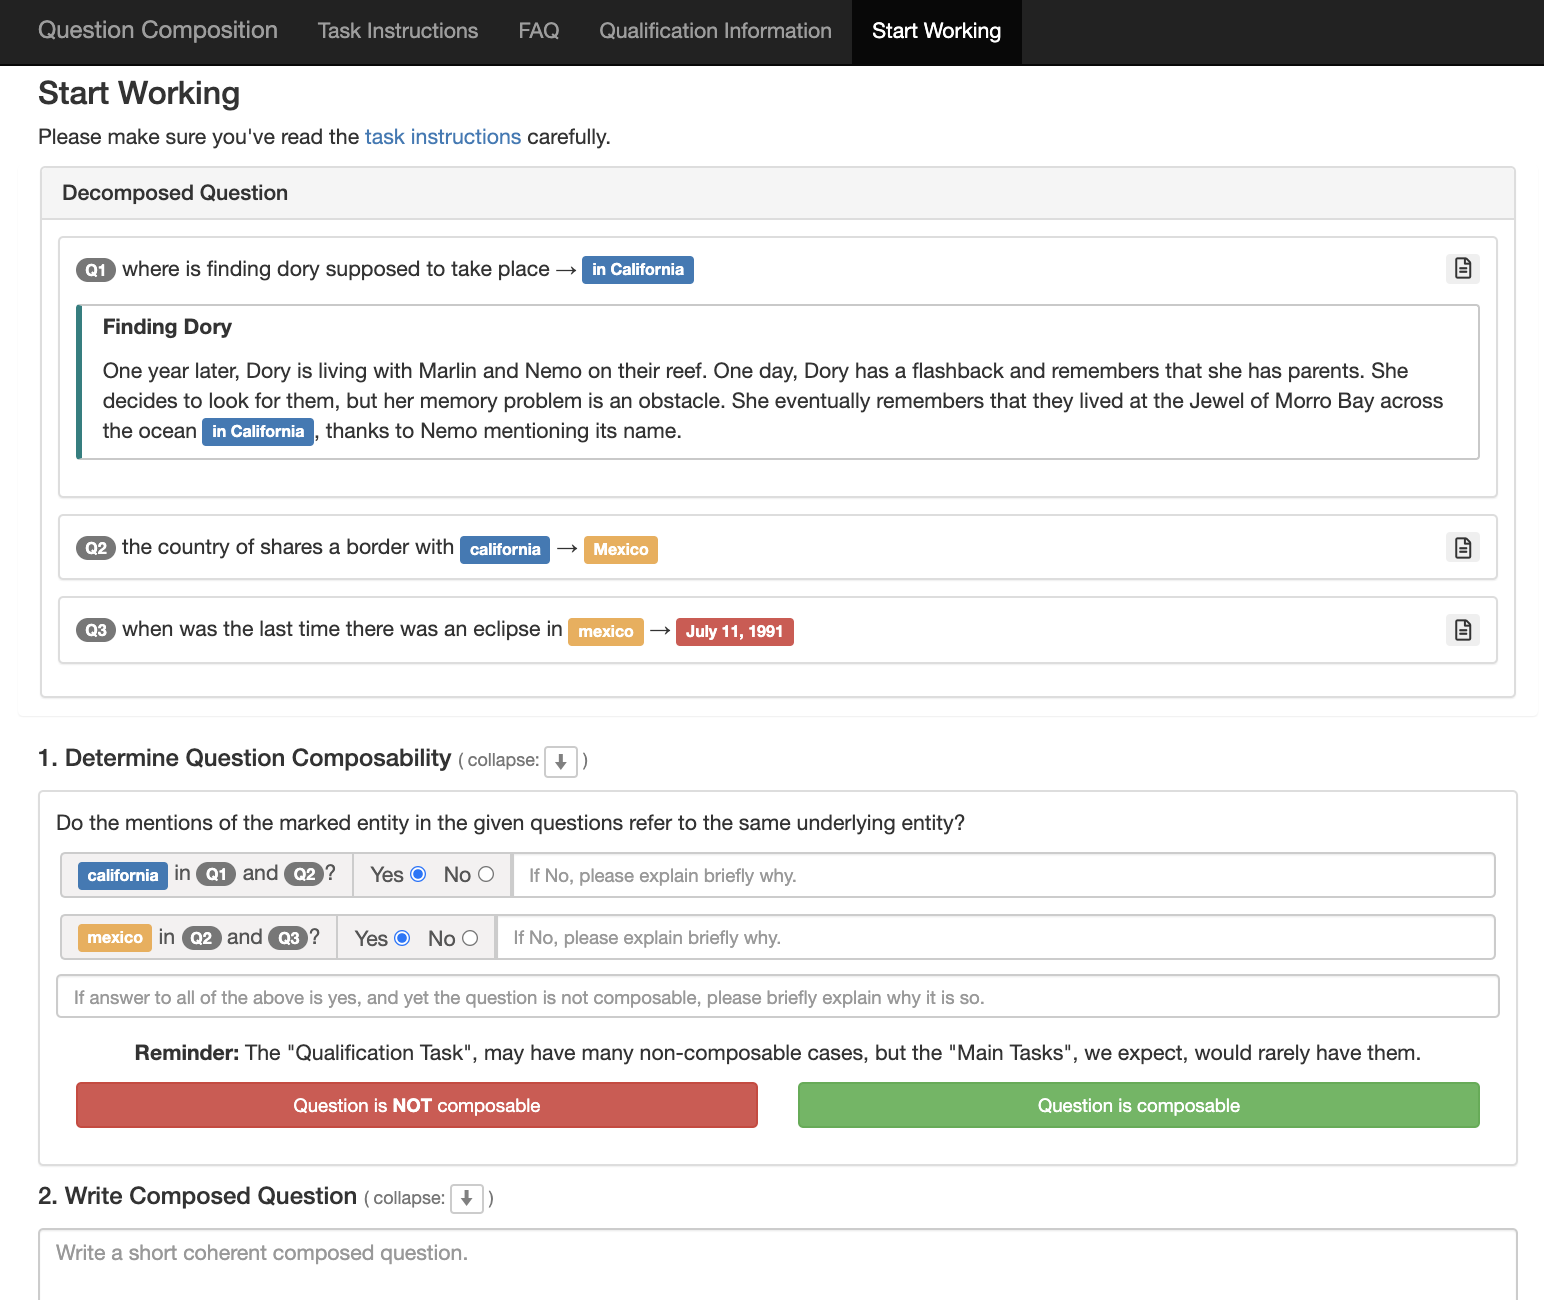Image resolution: width=1544 pixels, height=1300 pixels.
Task: Click the california explanation text field
Action: (1002, 876)
